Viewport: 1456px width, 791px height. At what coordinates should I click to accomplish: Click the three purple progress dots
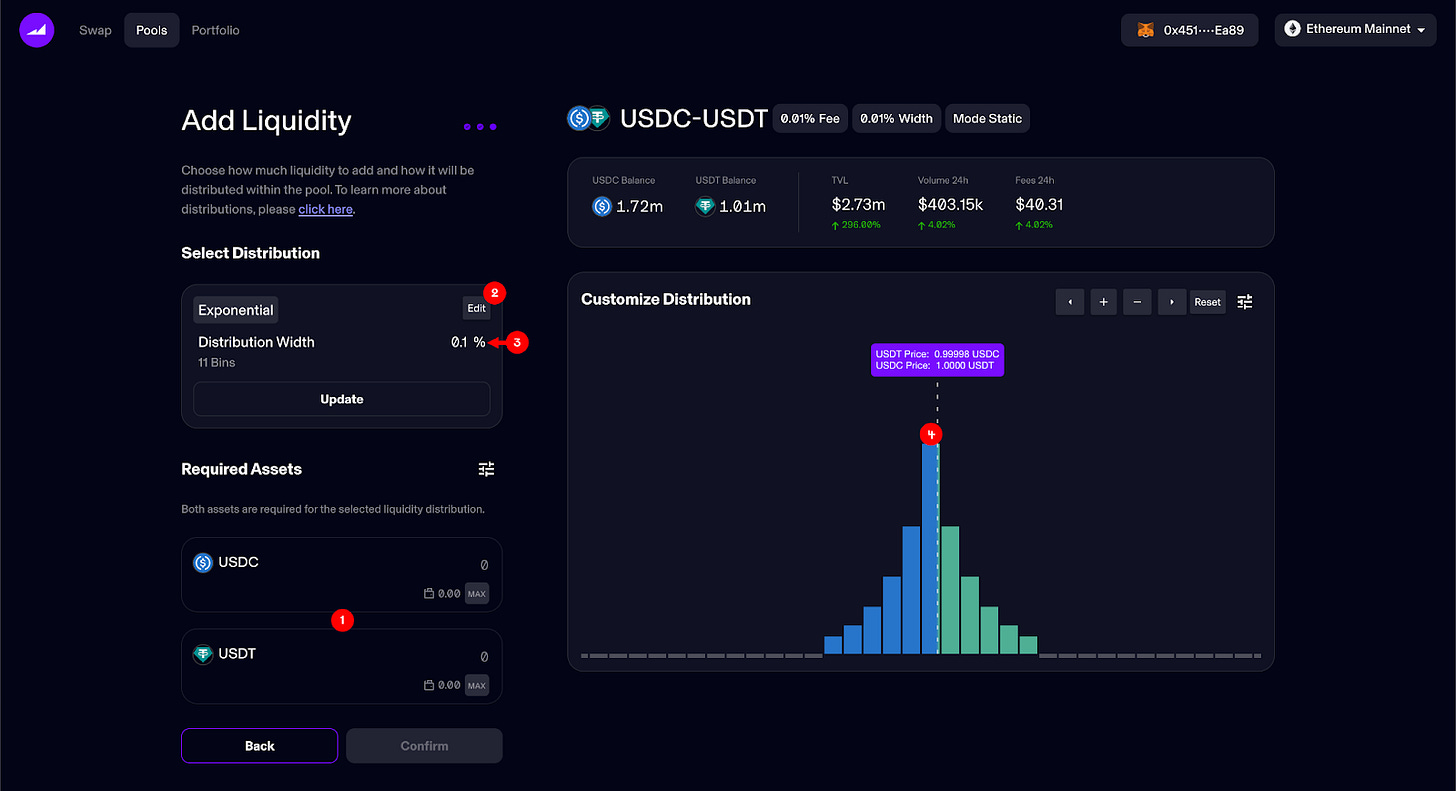click(480, 127)
